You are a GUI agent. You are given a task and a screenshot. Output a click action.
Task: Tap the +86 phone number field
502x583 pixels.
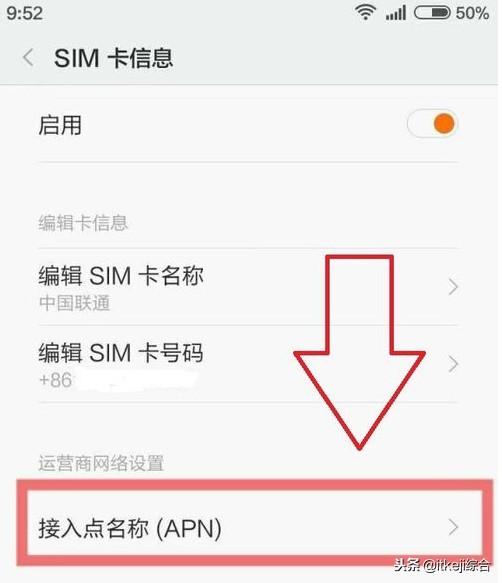tap(117, 380)
